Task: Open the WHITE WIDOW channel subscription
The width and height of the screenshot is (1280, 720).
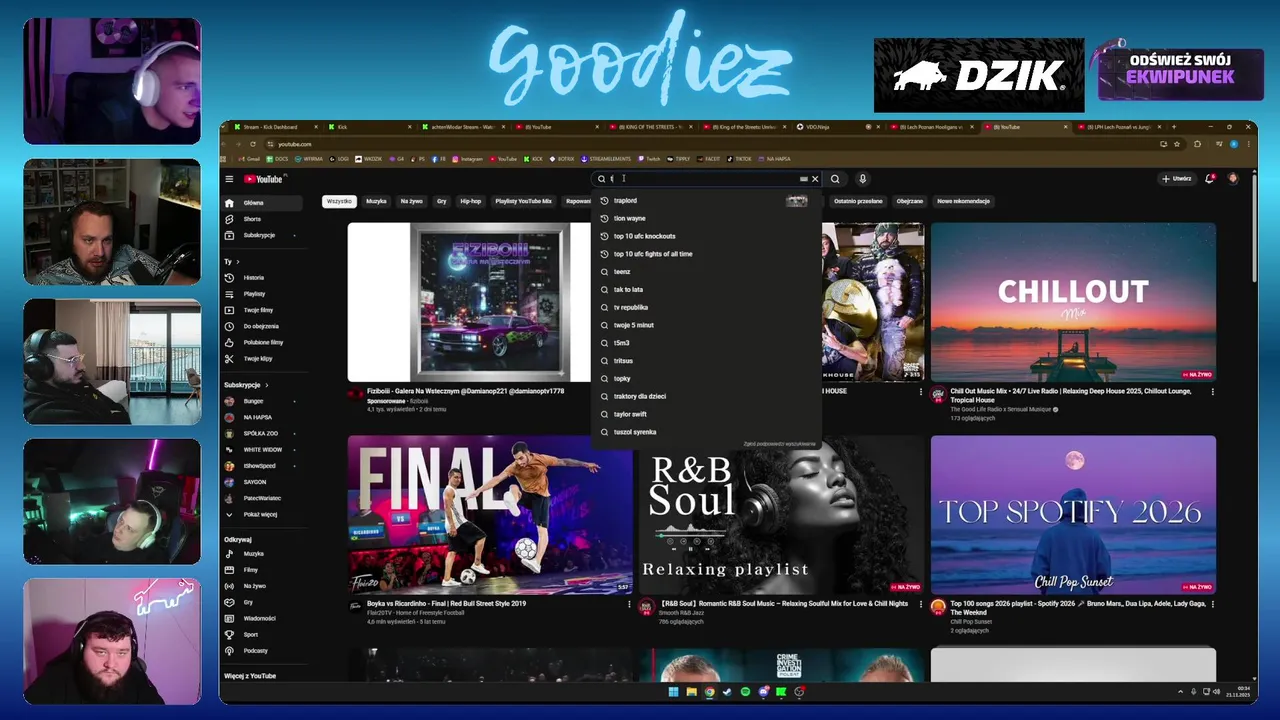Action: click(263, 450)
